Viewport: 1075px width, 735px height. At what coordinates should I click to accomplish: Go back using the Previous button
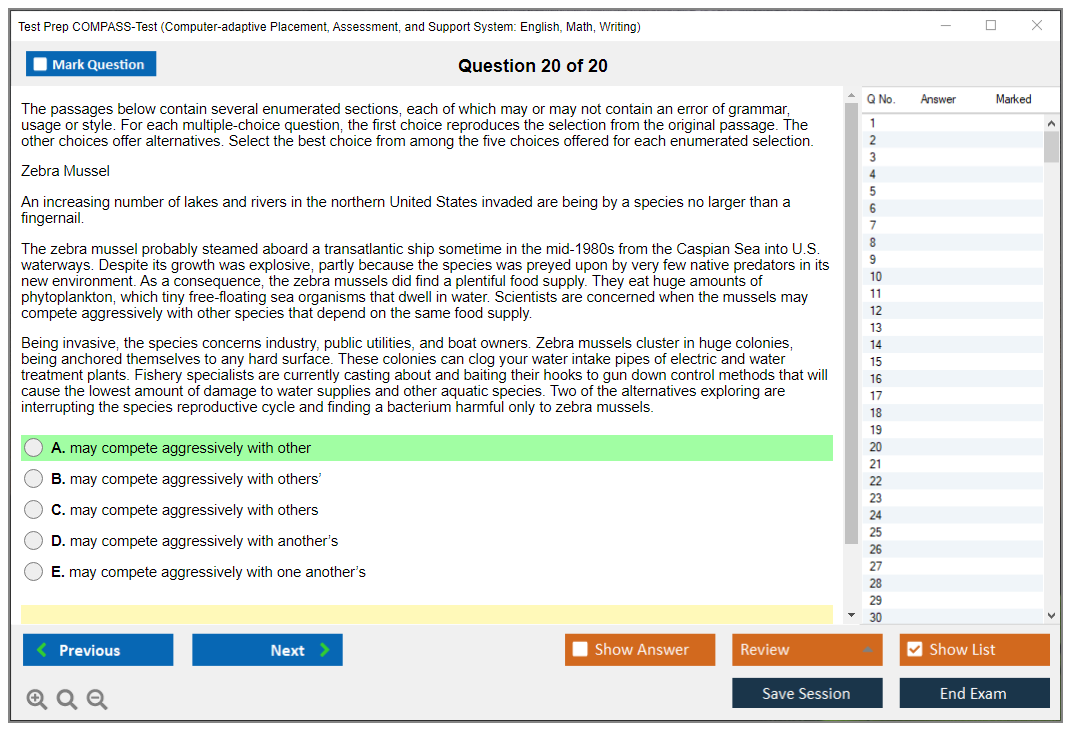click(98, 650)
